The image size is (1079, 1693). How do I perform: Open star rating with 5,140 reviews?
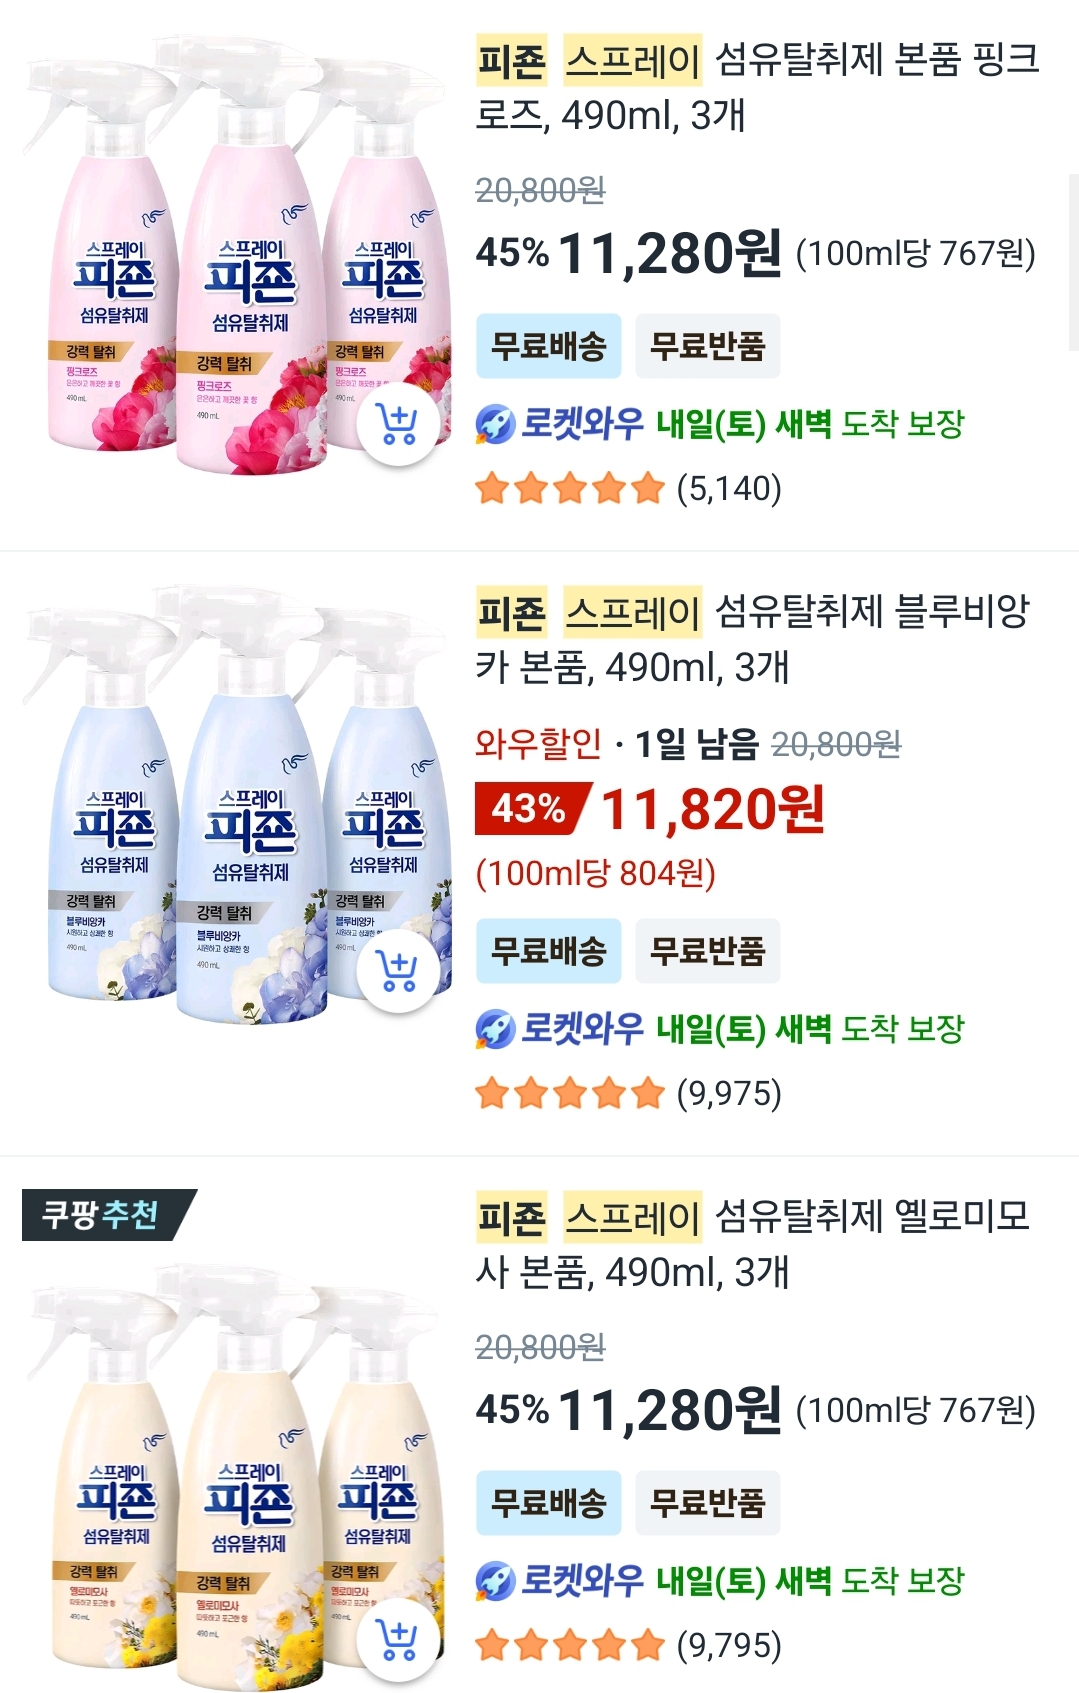click(x=629, y=489)
